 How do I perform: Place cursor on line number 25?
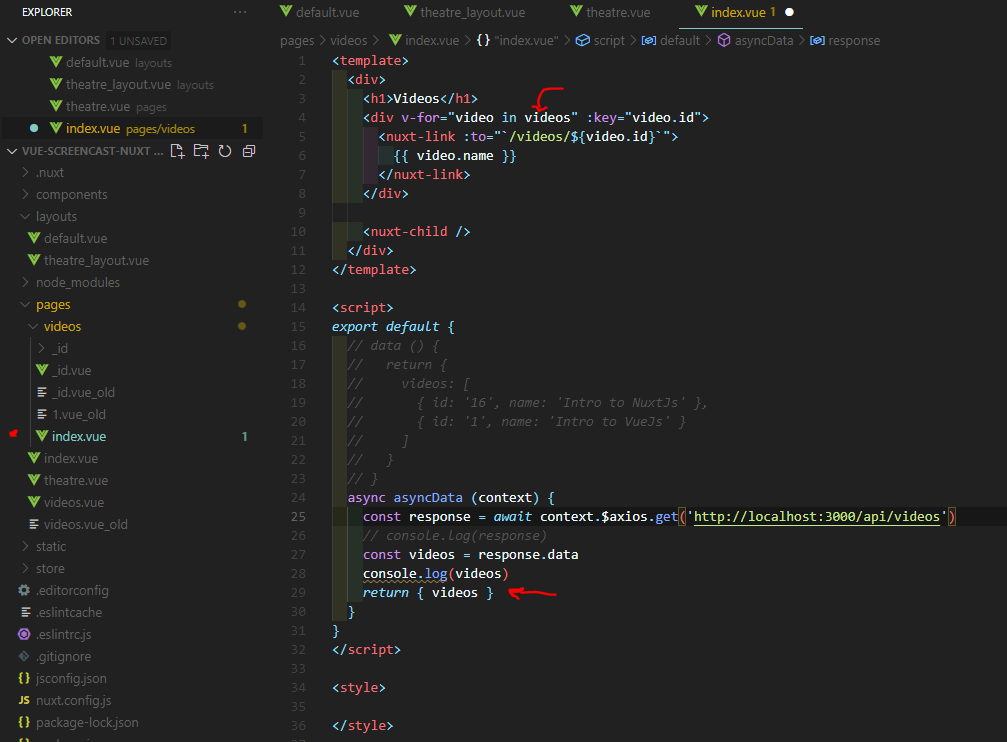(299, 517)
